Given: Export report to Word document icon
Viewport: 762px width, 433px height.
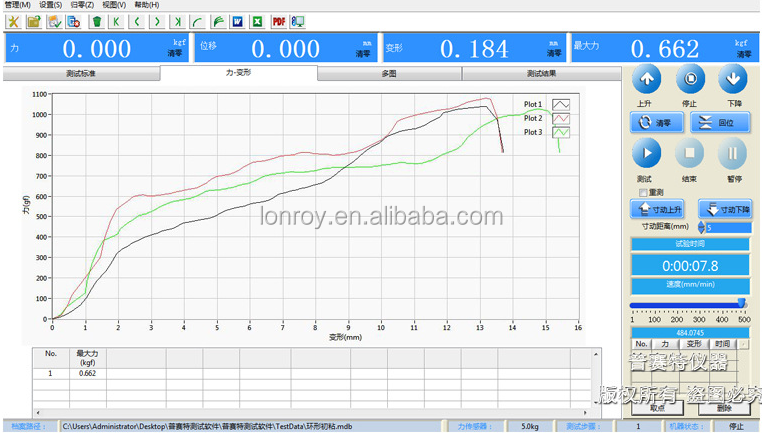Looking at the screenshot, I should 238,21.
